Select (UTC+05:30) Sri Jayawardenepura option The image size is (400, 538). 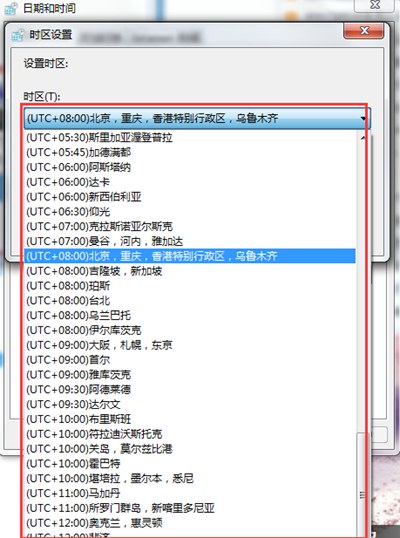point(189,138)
